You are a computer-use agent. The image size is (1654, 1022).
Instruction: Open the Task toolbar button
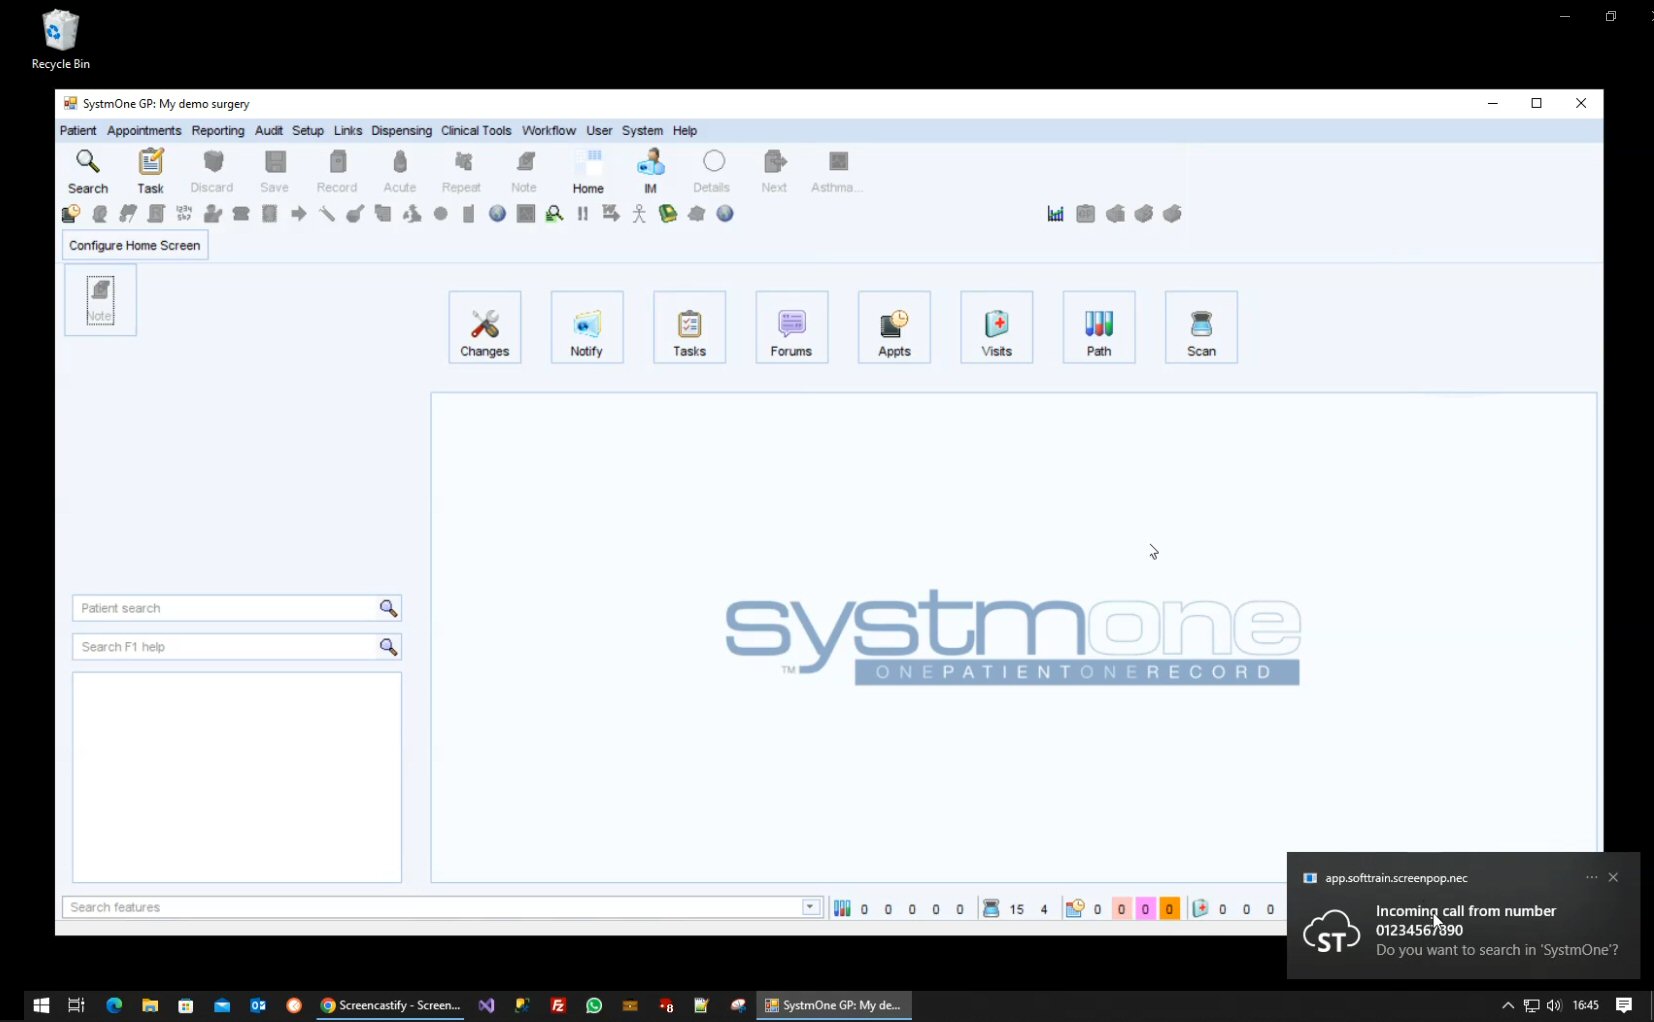[x=150, y=171]
